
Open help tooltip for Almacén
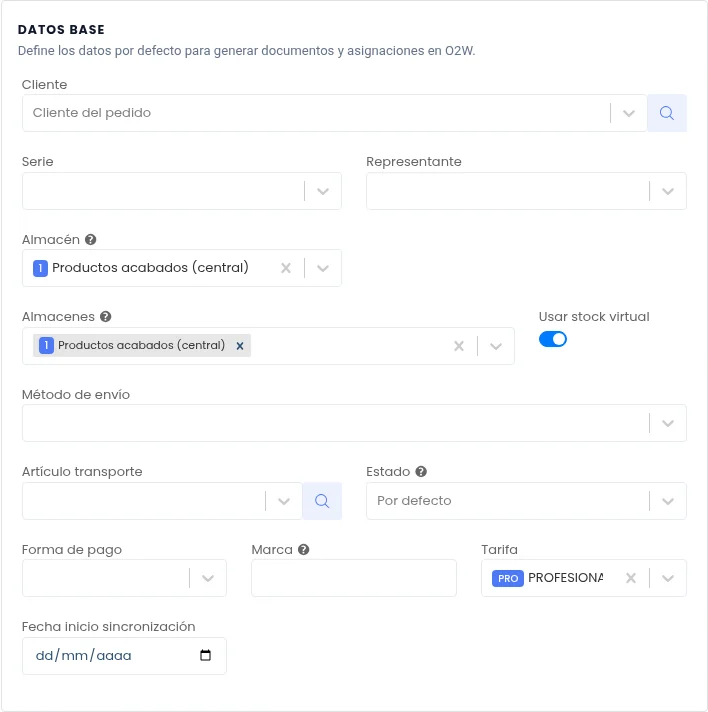(x=91, y=239)
